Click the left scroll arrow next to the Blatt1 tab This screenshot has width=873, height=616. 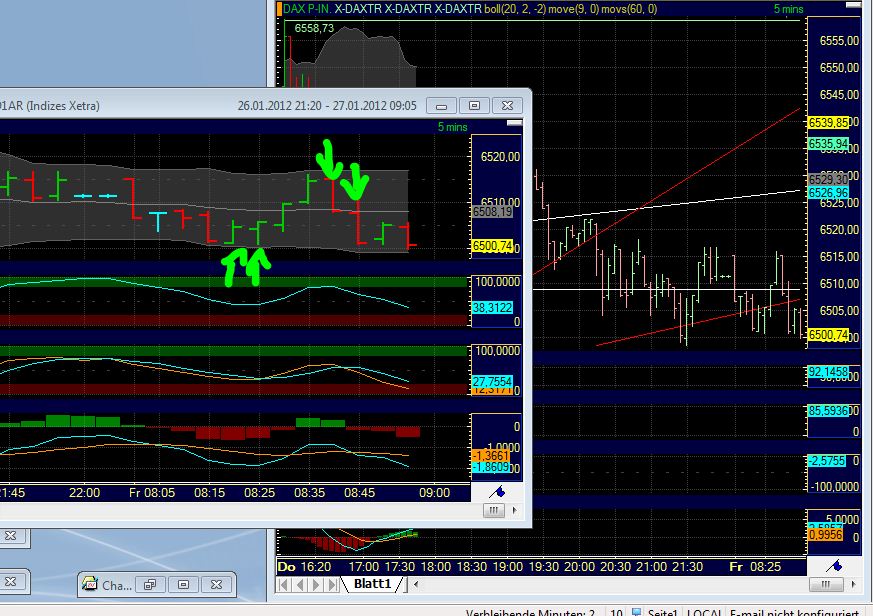tap(415, 584)
